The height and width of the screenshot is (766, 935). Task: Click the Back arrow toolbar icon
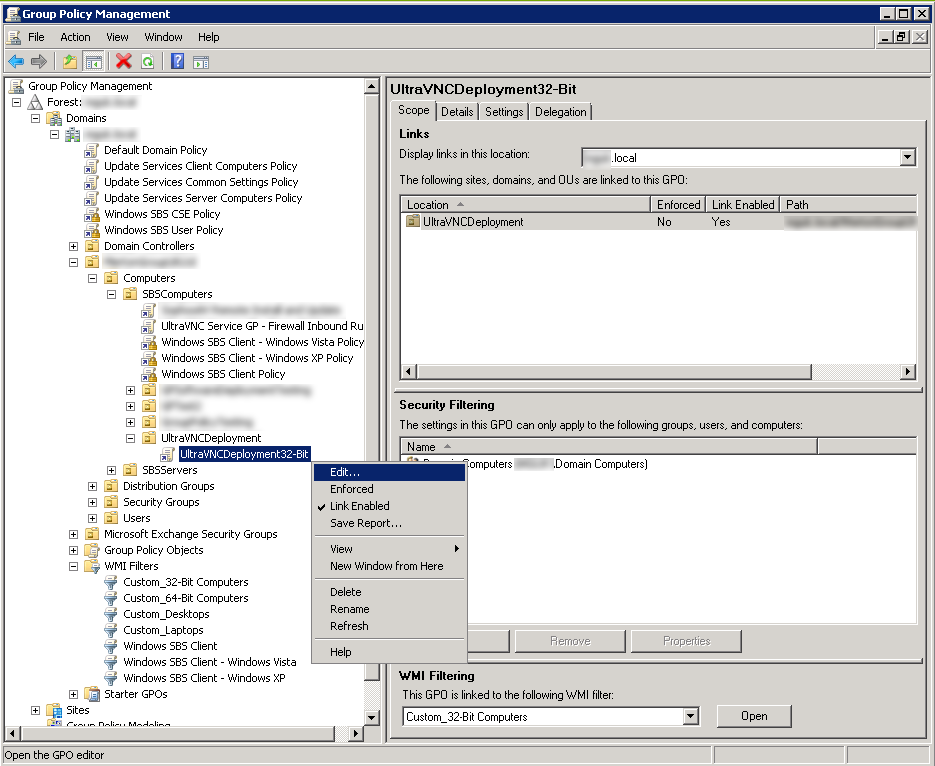(x=16, y=61)
